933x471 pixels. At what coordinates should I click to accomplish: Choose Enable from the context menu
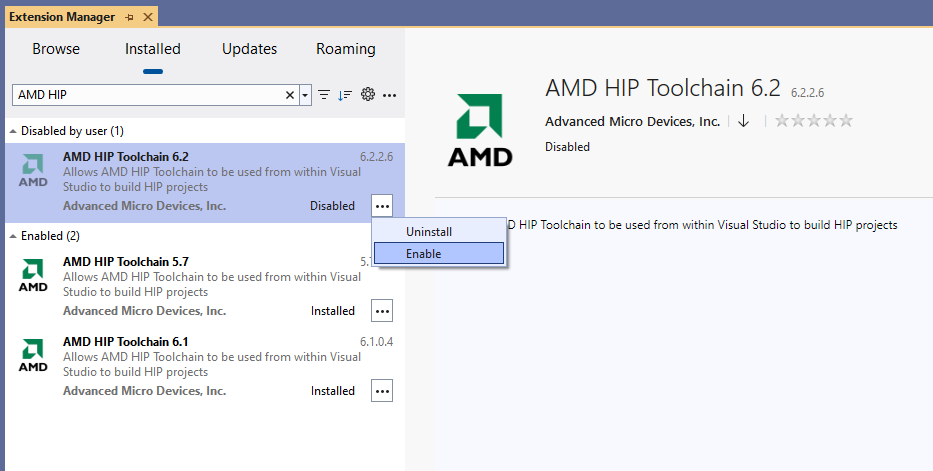[438, 254]
